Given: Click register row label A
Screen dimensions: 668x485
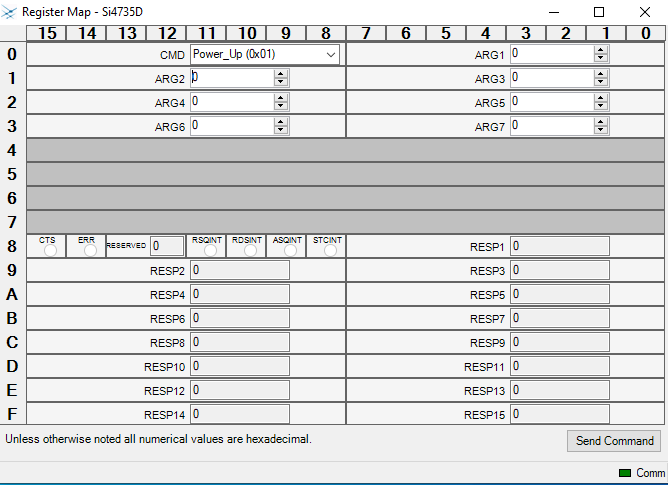Looking at the screenshot, I should (x=12, y=294).
